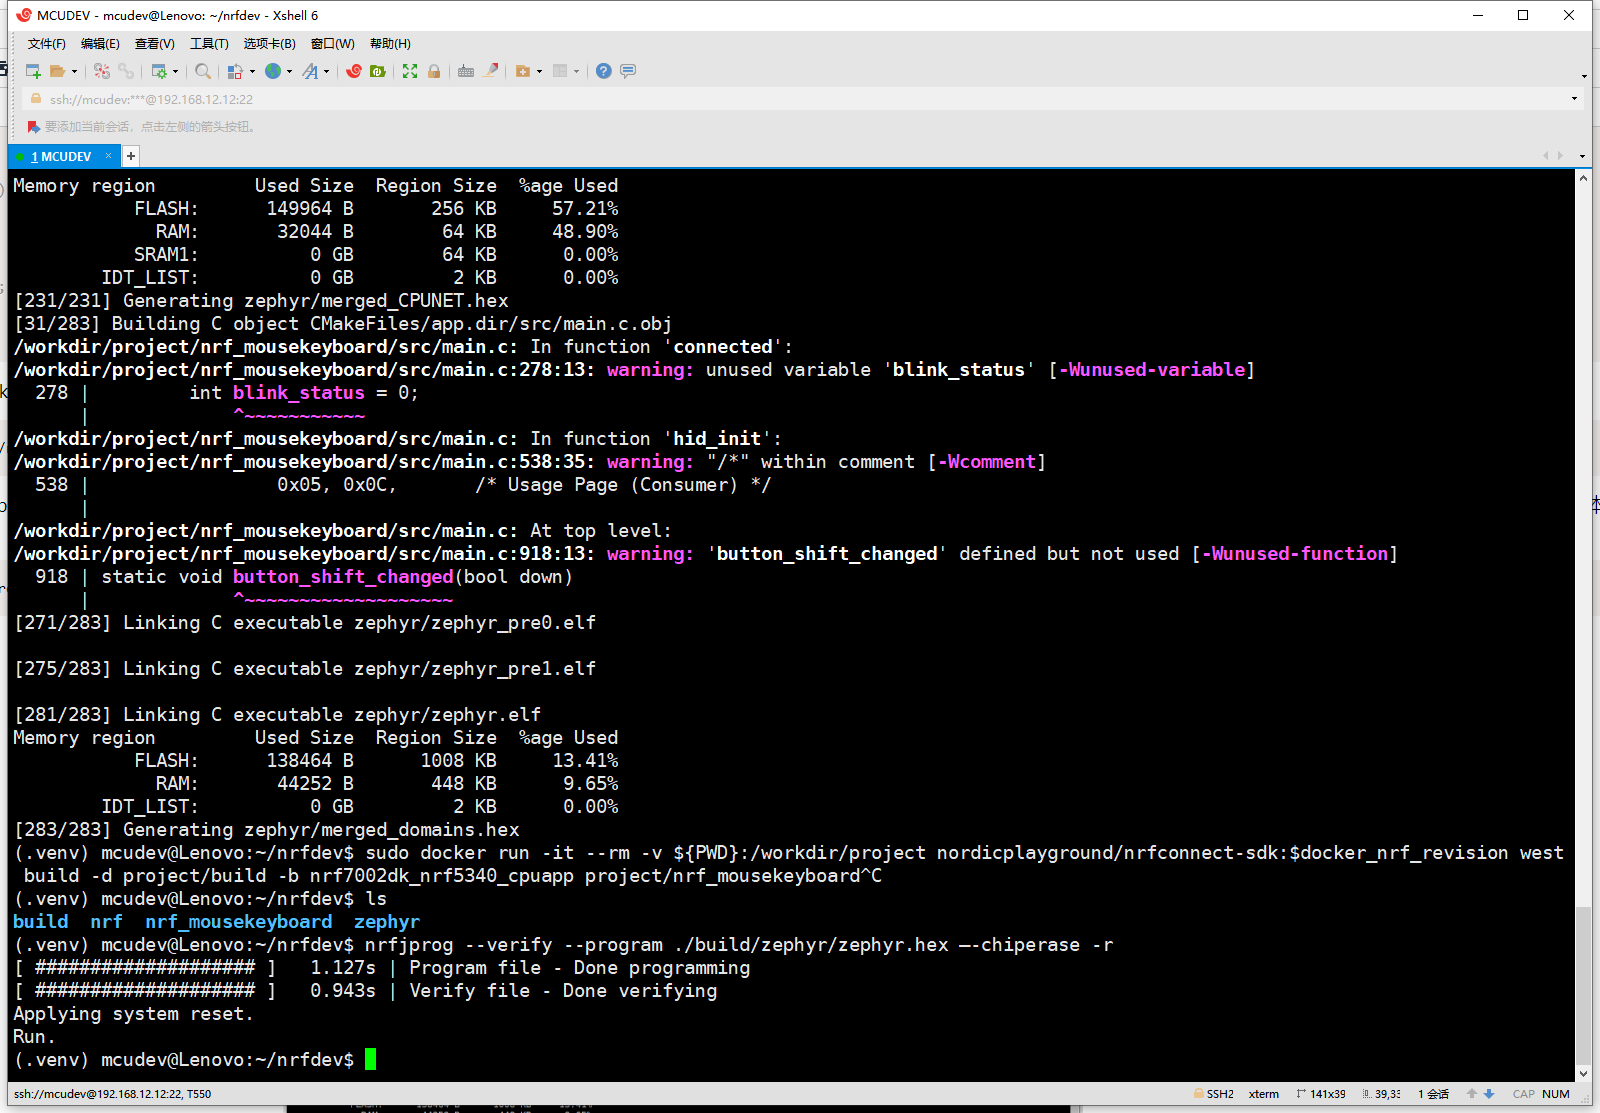Click the terminal prompt line at the cursor
The height and width of the screenshot is (1113, 1600).
(x=195, y=1060)
